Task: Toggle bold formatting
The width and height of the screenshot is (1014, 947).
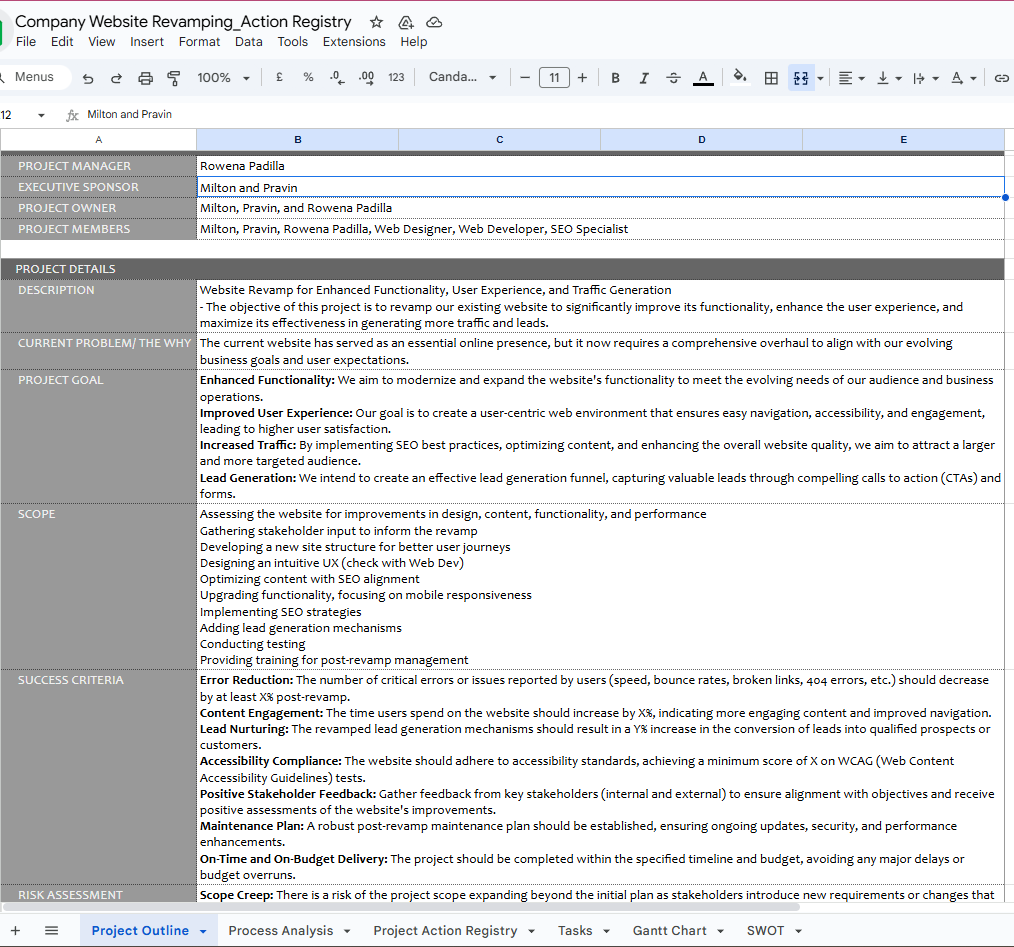Action: click(615, 78)
